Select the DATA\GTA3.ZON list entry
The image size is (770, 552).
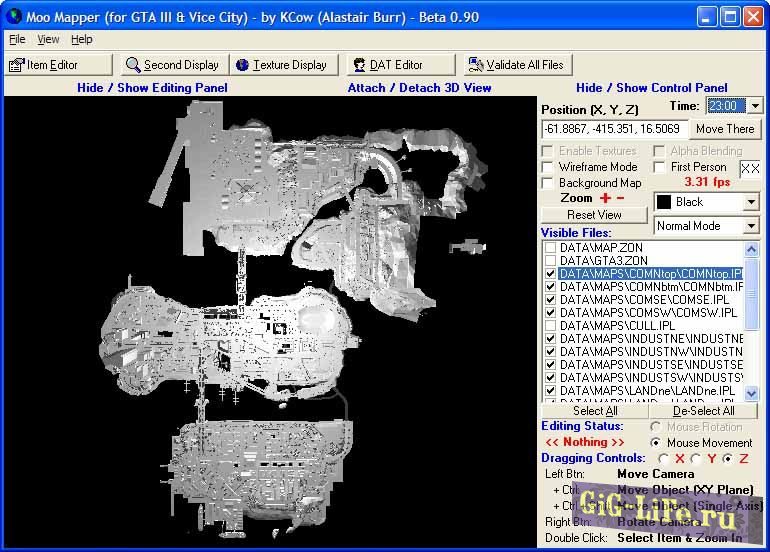pos(604,261)
